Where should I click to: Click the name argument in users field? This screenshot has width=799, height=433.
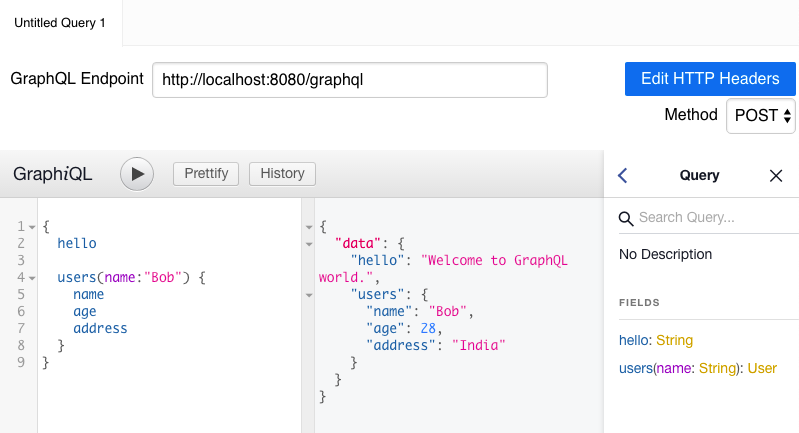click(673, 368)
